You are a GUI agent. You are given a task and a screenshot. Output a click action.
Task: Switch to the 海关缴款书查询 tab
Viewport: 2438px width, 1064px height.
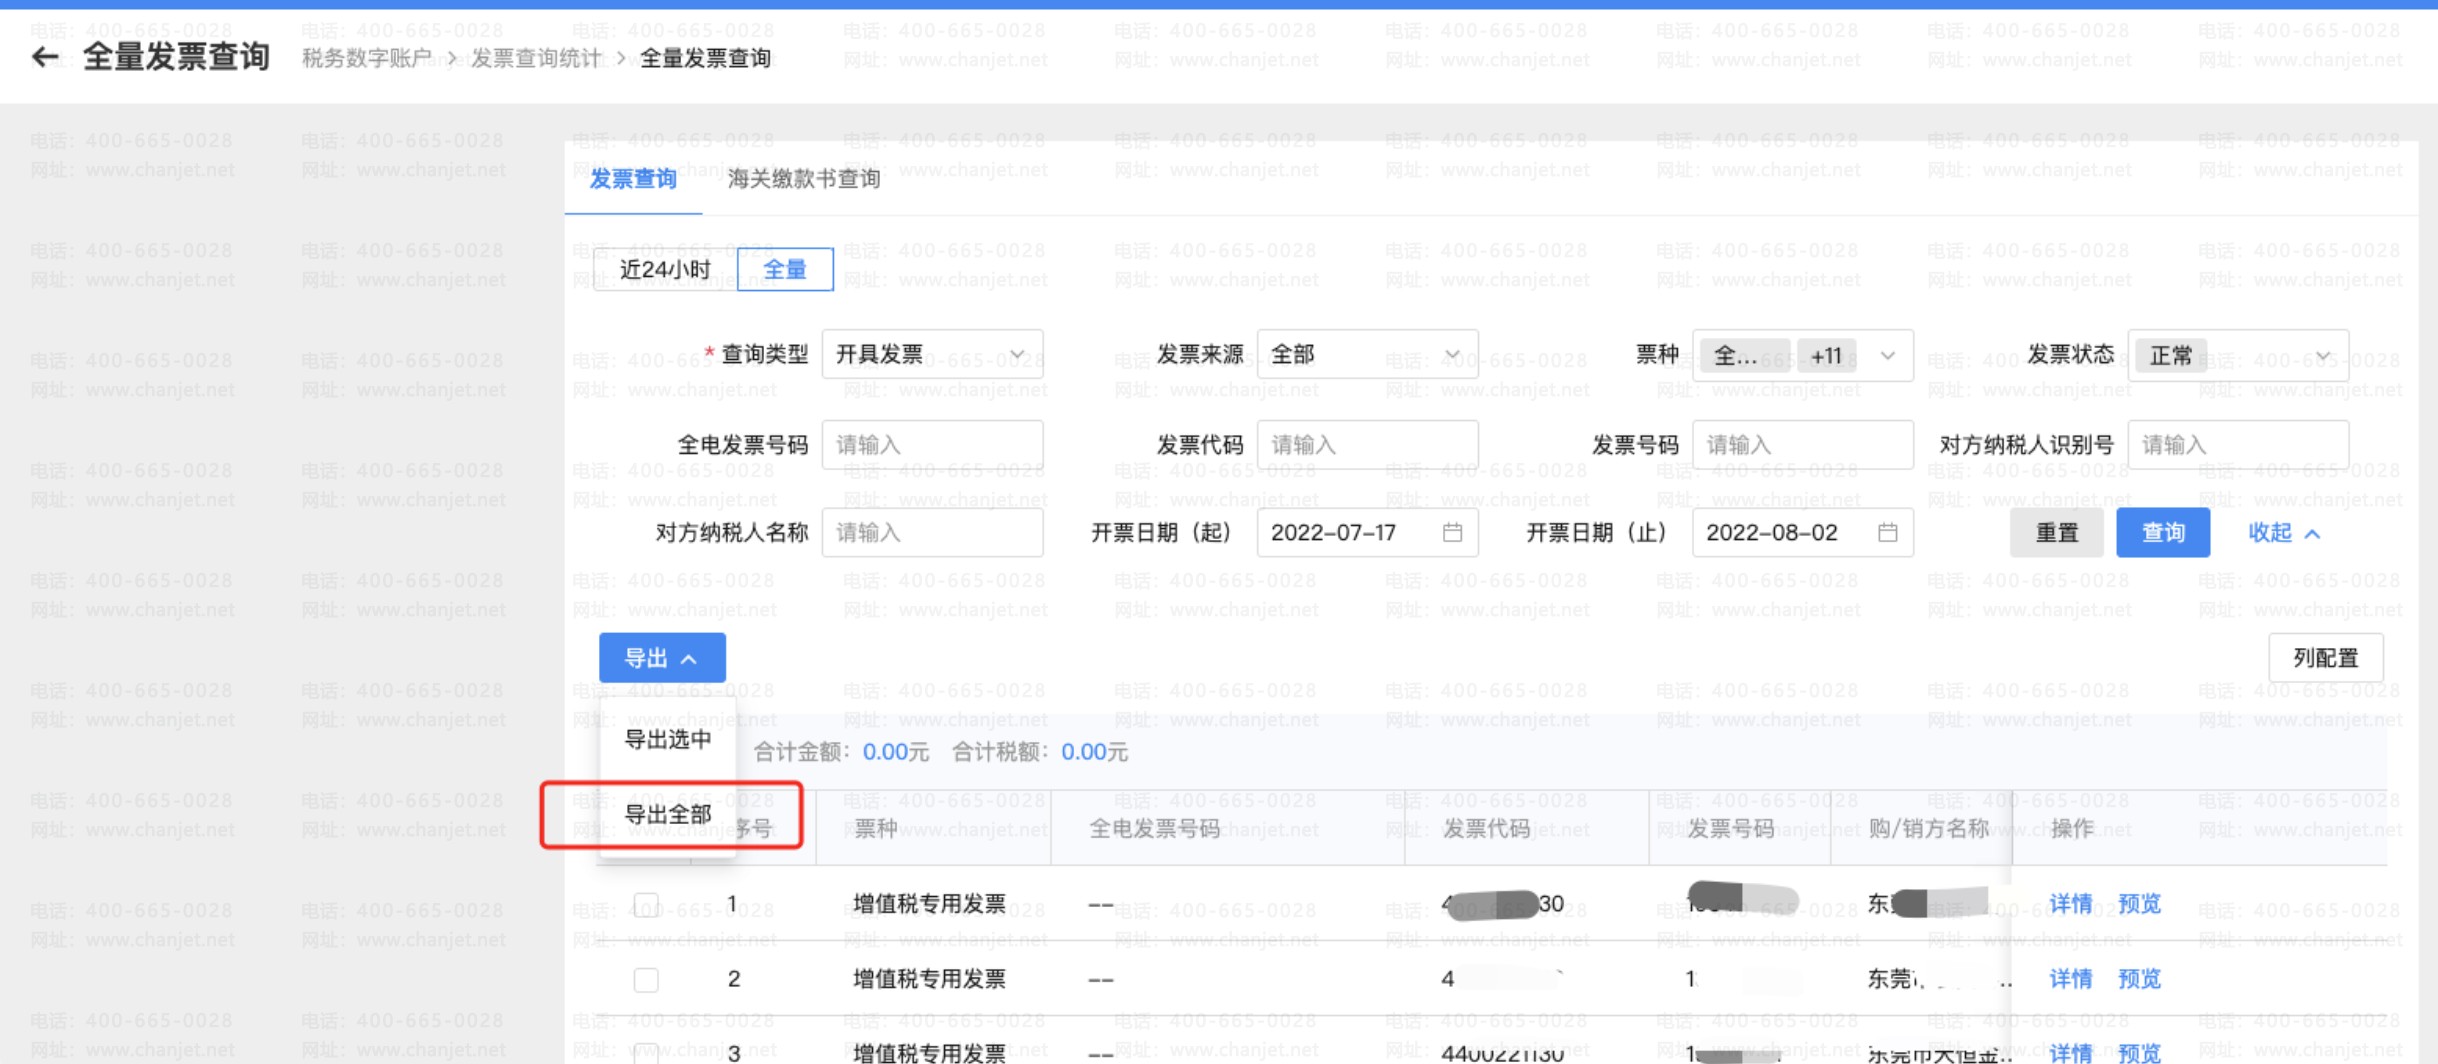click(x=803, y=179)
